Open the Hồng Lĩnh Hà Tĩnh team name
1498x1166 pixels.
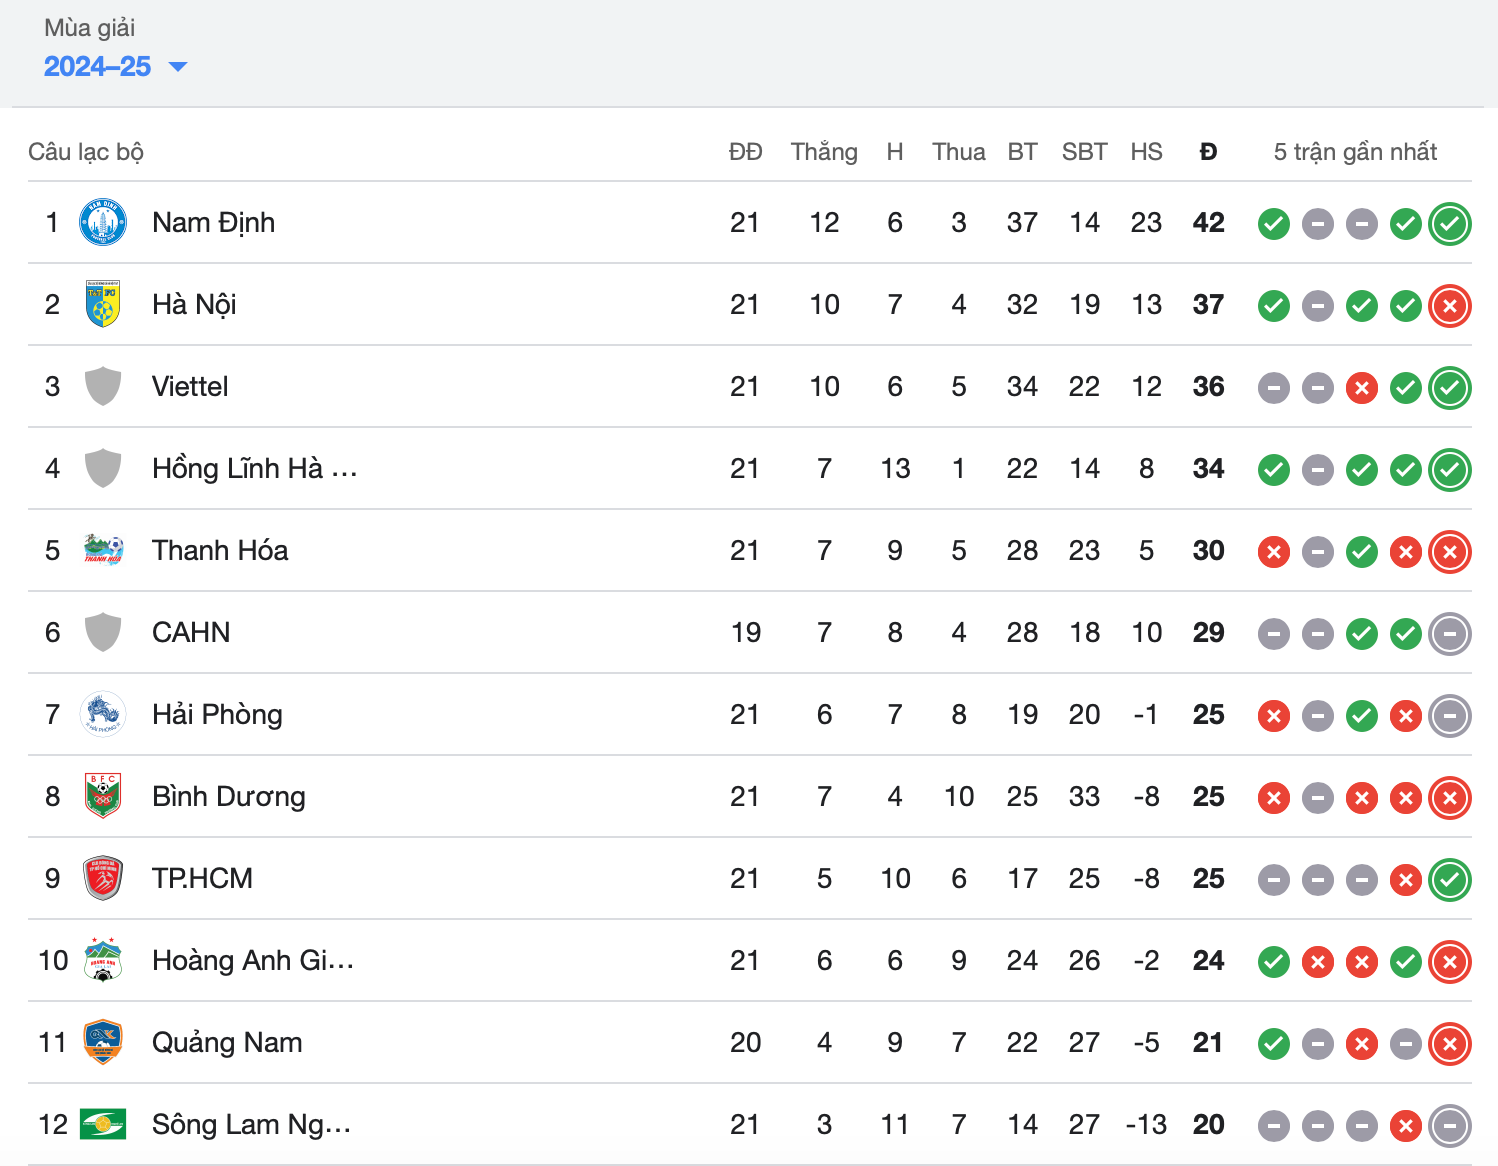point(255,468)
